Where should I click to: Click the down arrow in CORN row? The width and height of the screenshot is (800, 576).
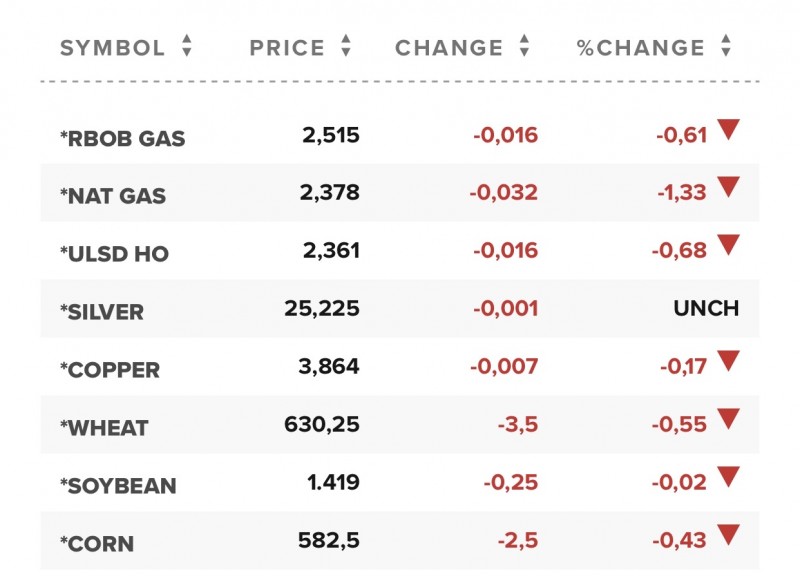[728, 535]
